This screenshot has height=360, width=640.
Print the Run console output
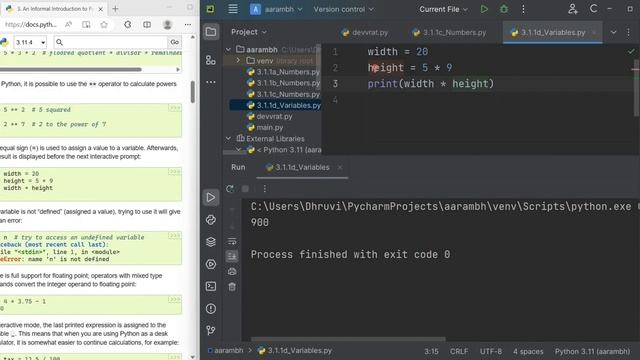point(232,271)
